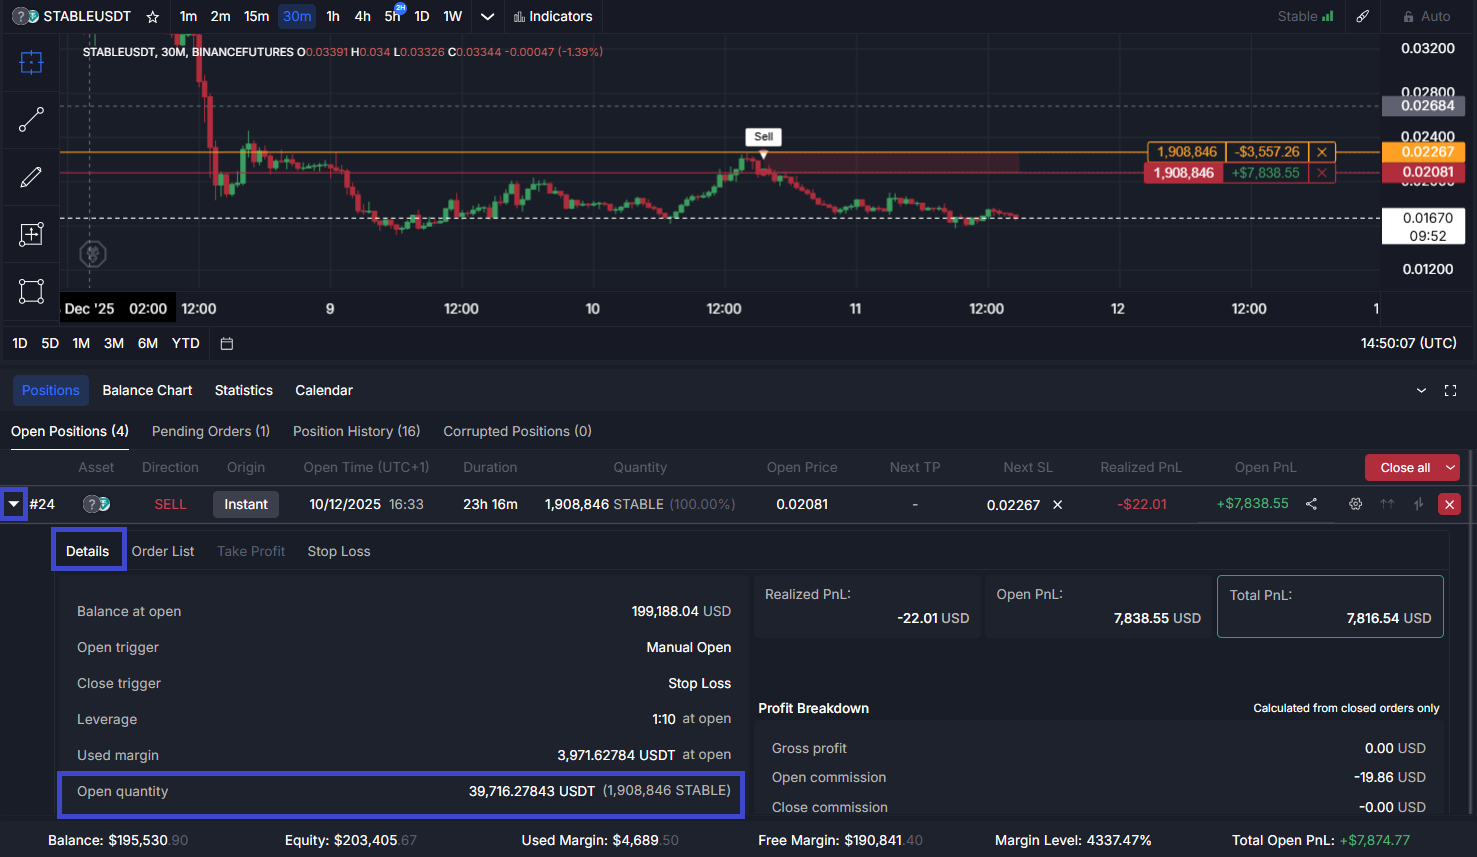Select the pencil brush drawing tool
Viewport: 1477px width, 857px height.
click(31, 177)
